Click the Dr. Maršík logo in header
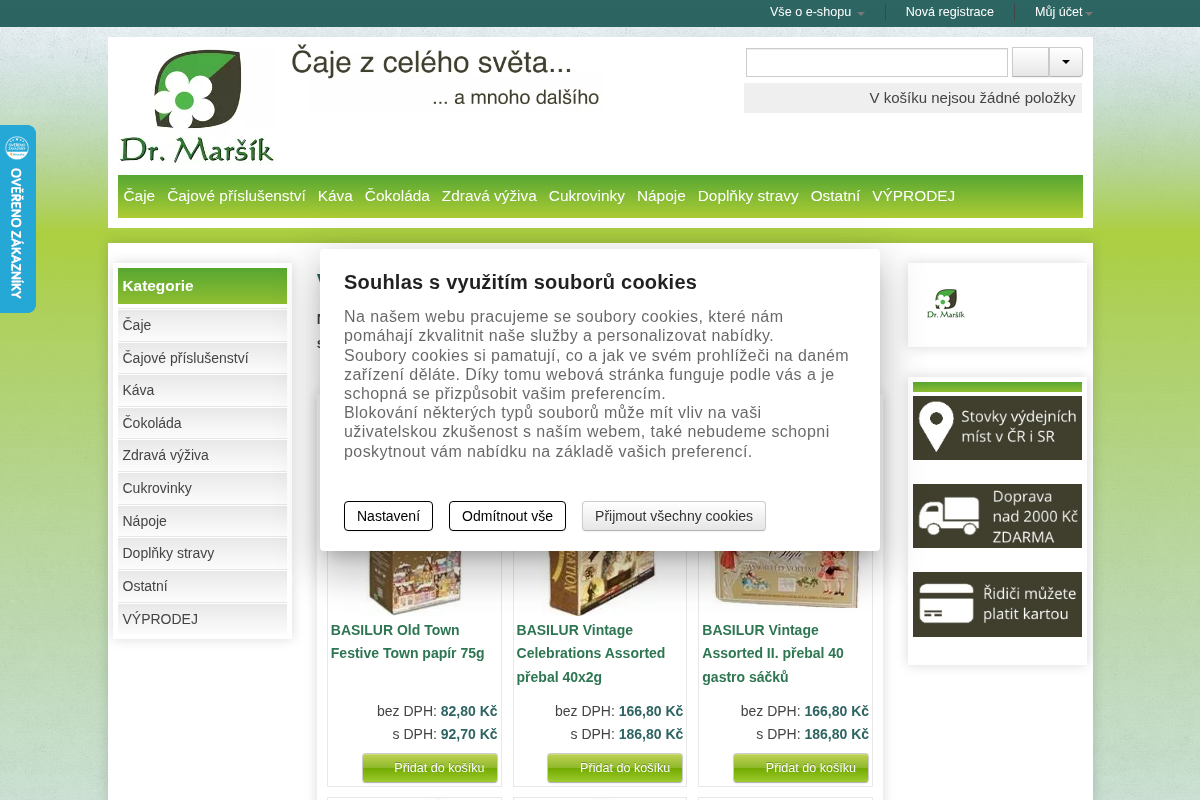The image size is (1200, 800). [196, 105]
